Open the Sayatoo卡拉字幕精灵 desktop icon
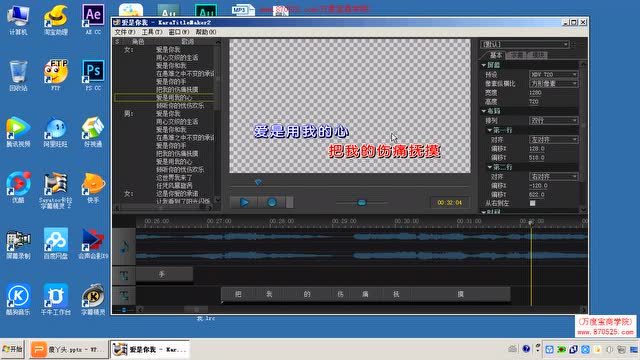 [x=56, y=190]
